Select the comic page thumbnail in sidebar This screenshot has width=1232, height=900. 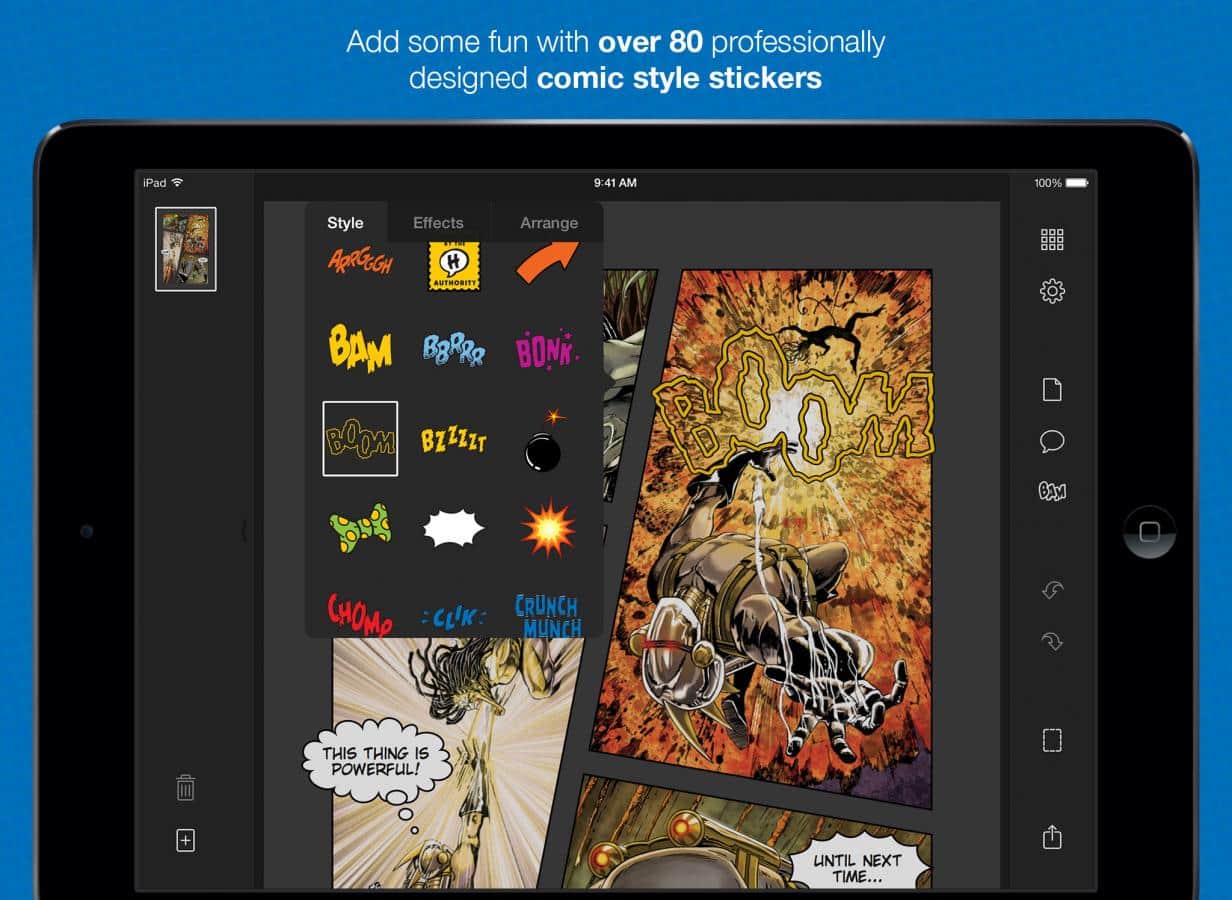(x=186, y=249)
